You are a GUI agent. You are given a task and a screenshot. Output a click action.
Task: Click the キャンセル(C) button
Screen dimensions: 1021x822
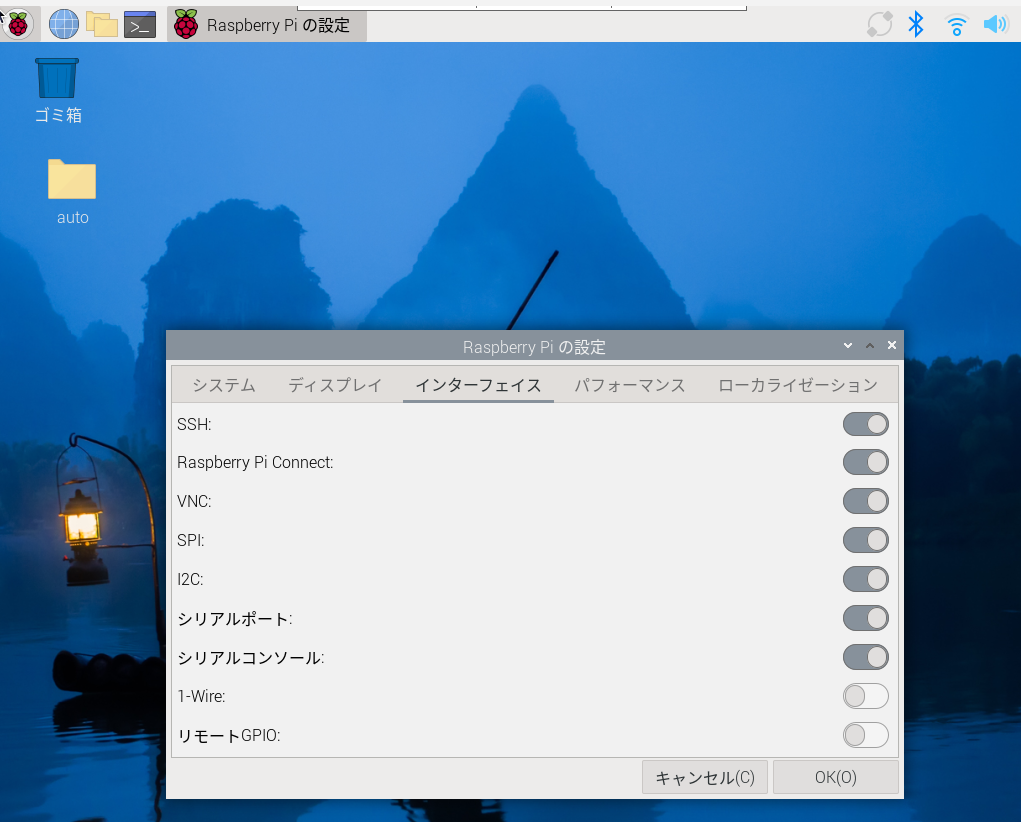pyautogui.click(x=704, y=777)
